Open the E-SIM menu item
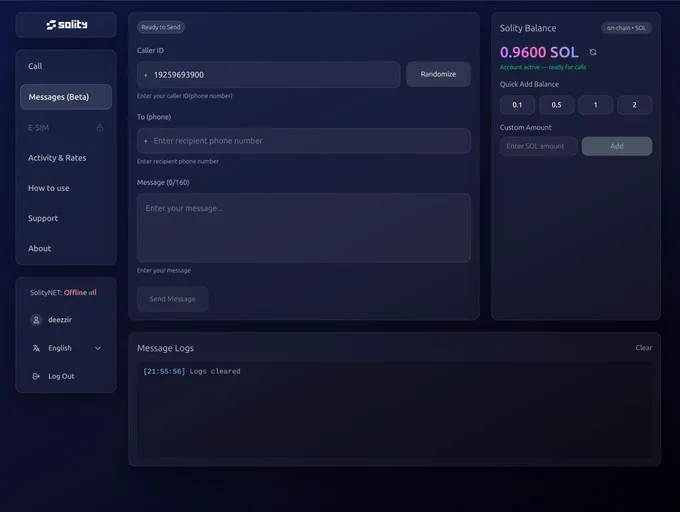 pyautogui.click(x=66, y=127)
